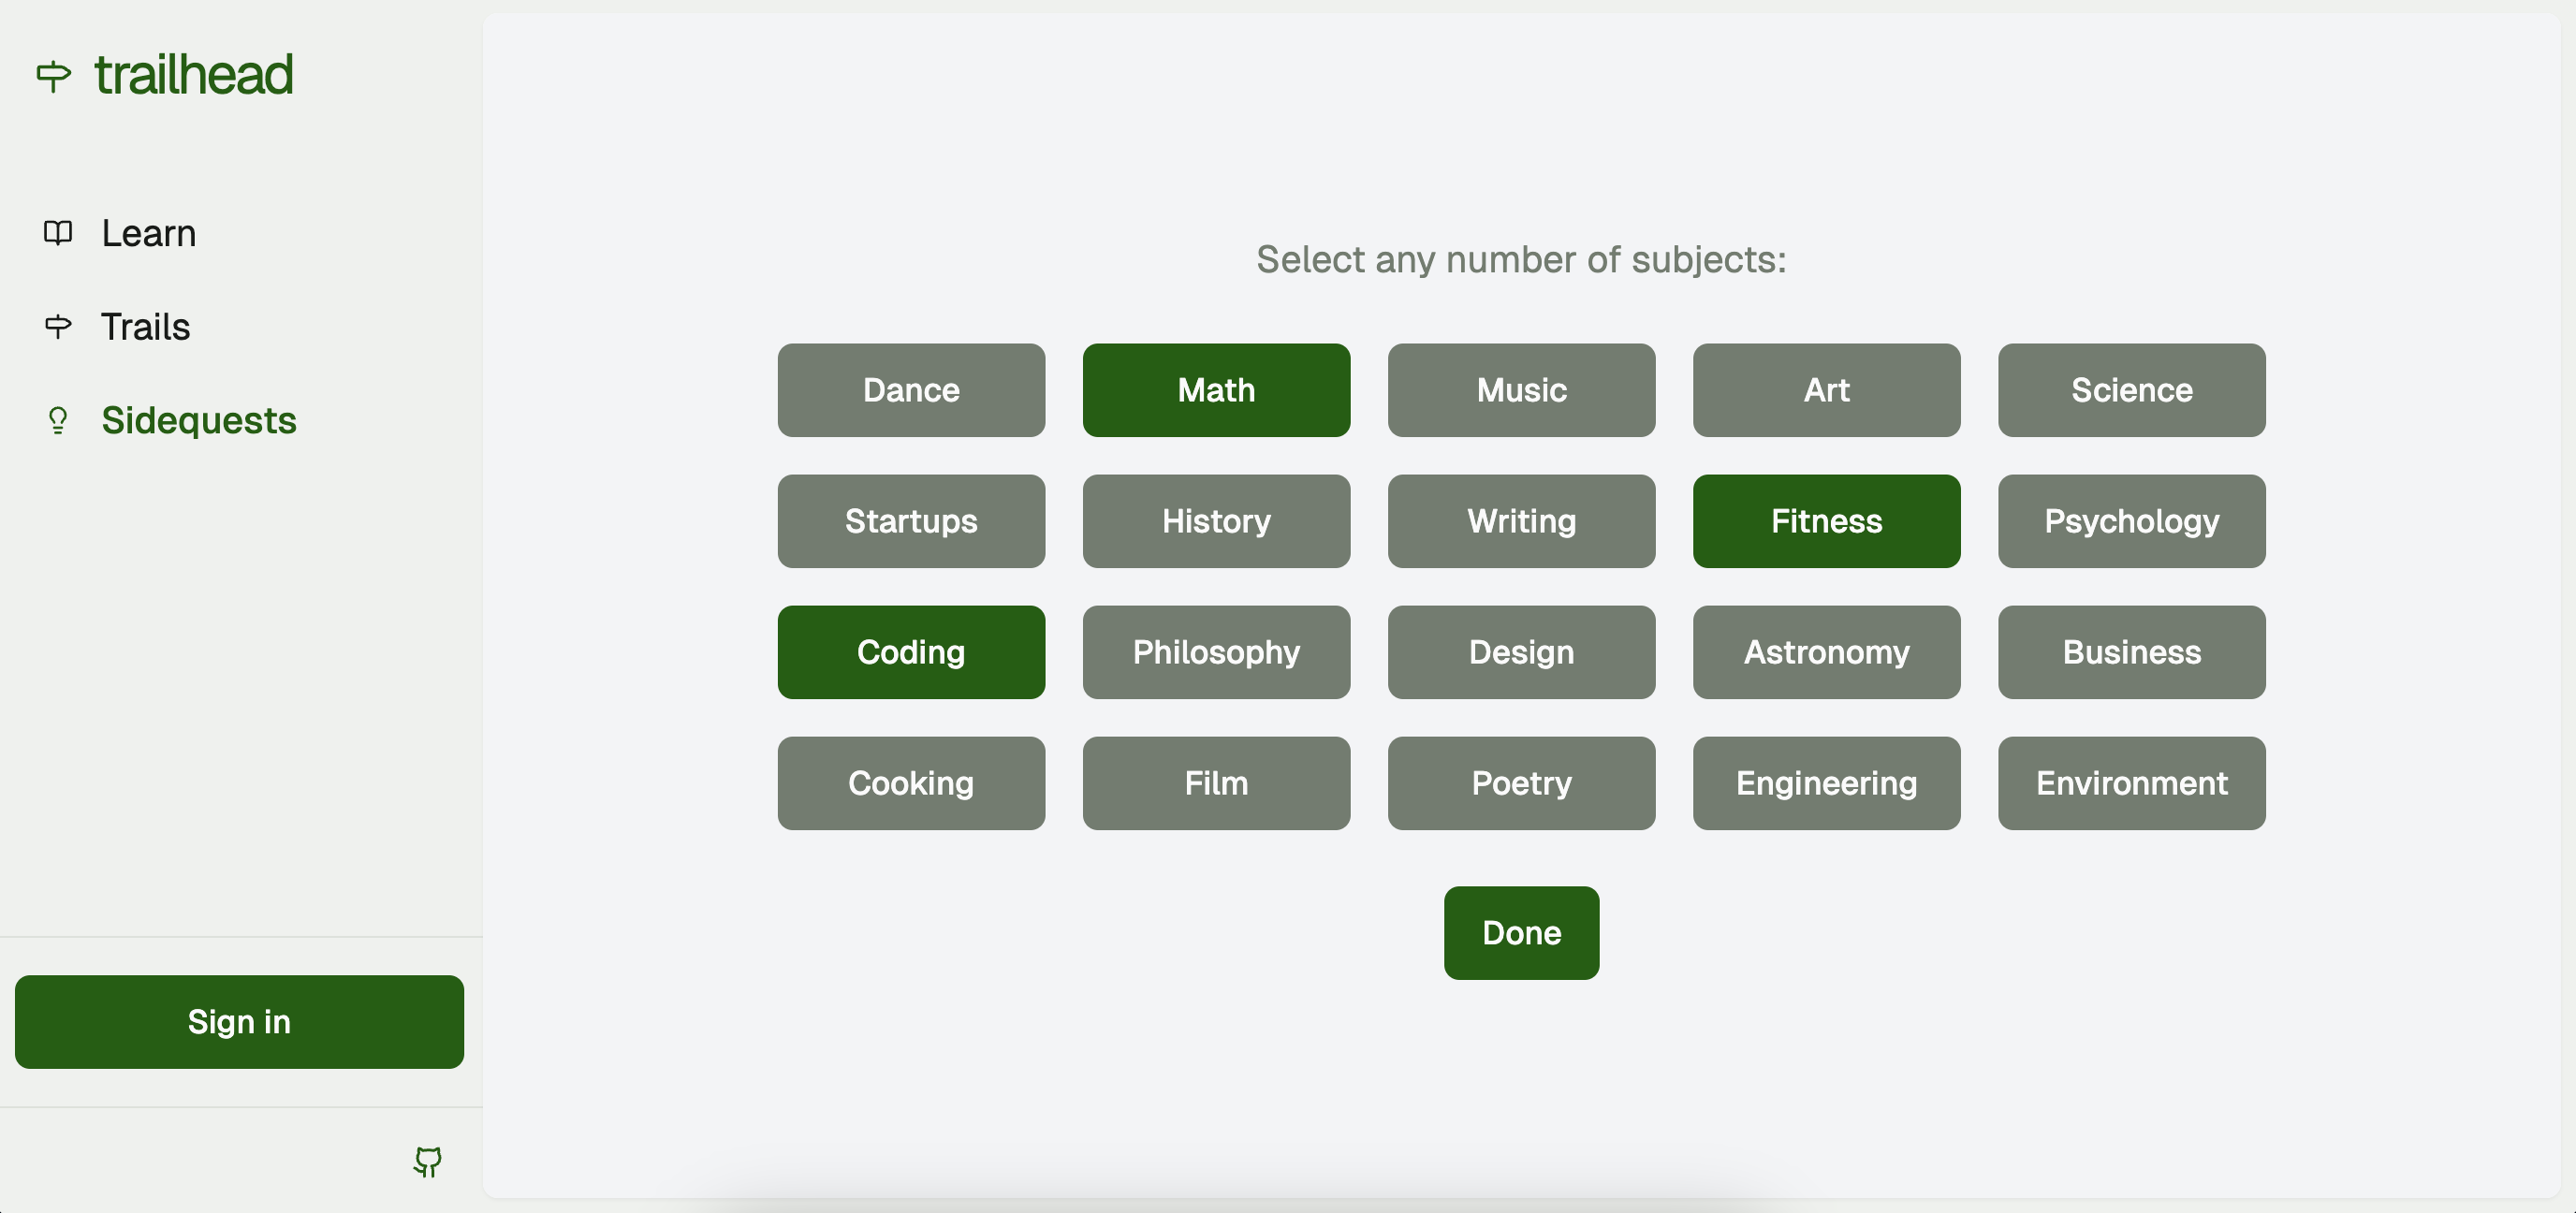The height and width of the screenshot is (1213, 2576).
Task: Click the Sign in button
Action: click(239, 1021)
